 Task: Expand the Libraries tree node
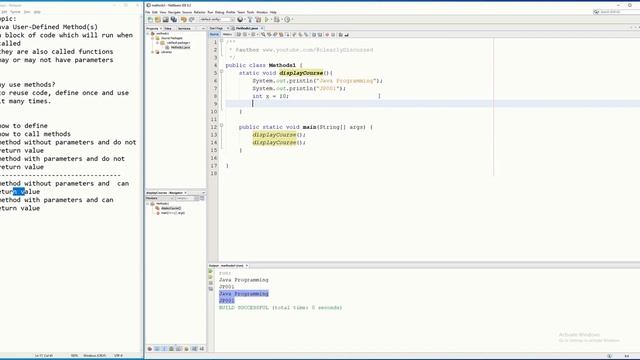[153, 52]
